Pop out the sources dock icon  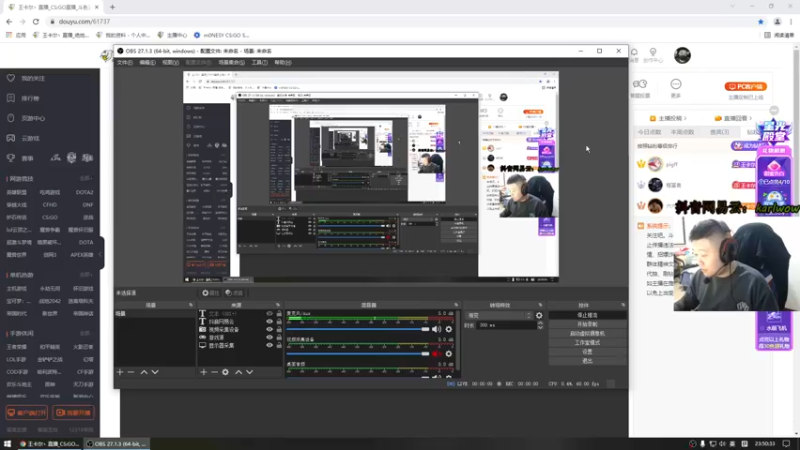click(x=278, y=305)
